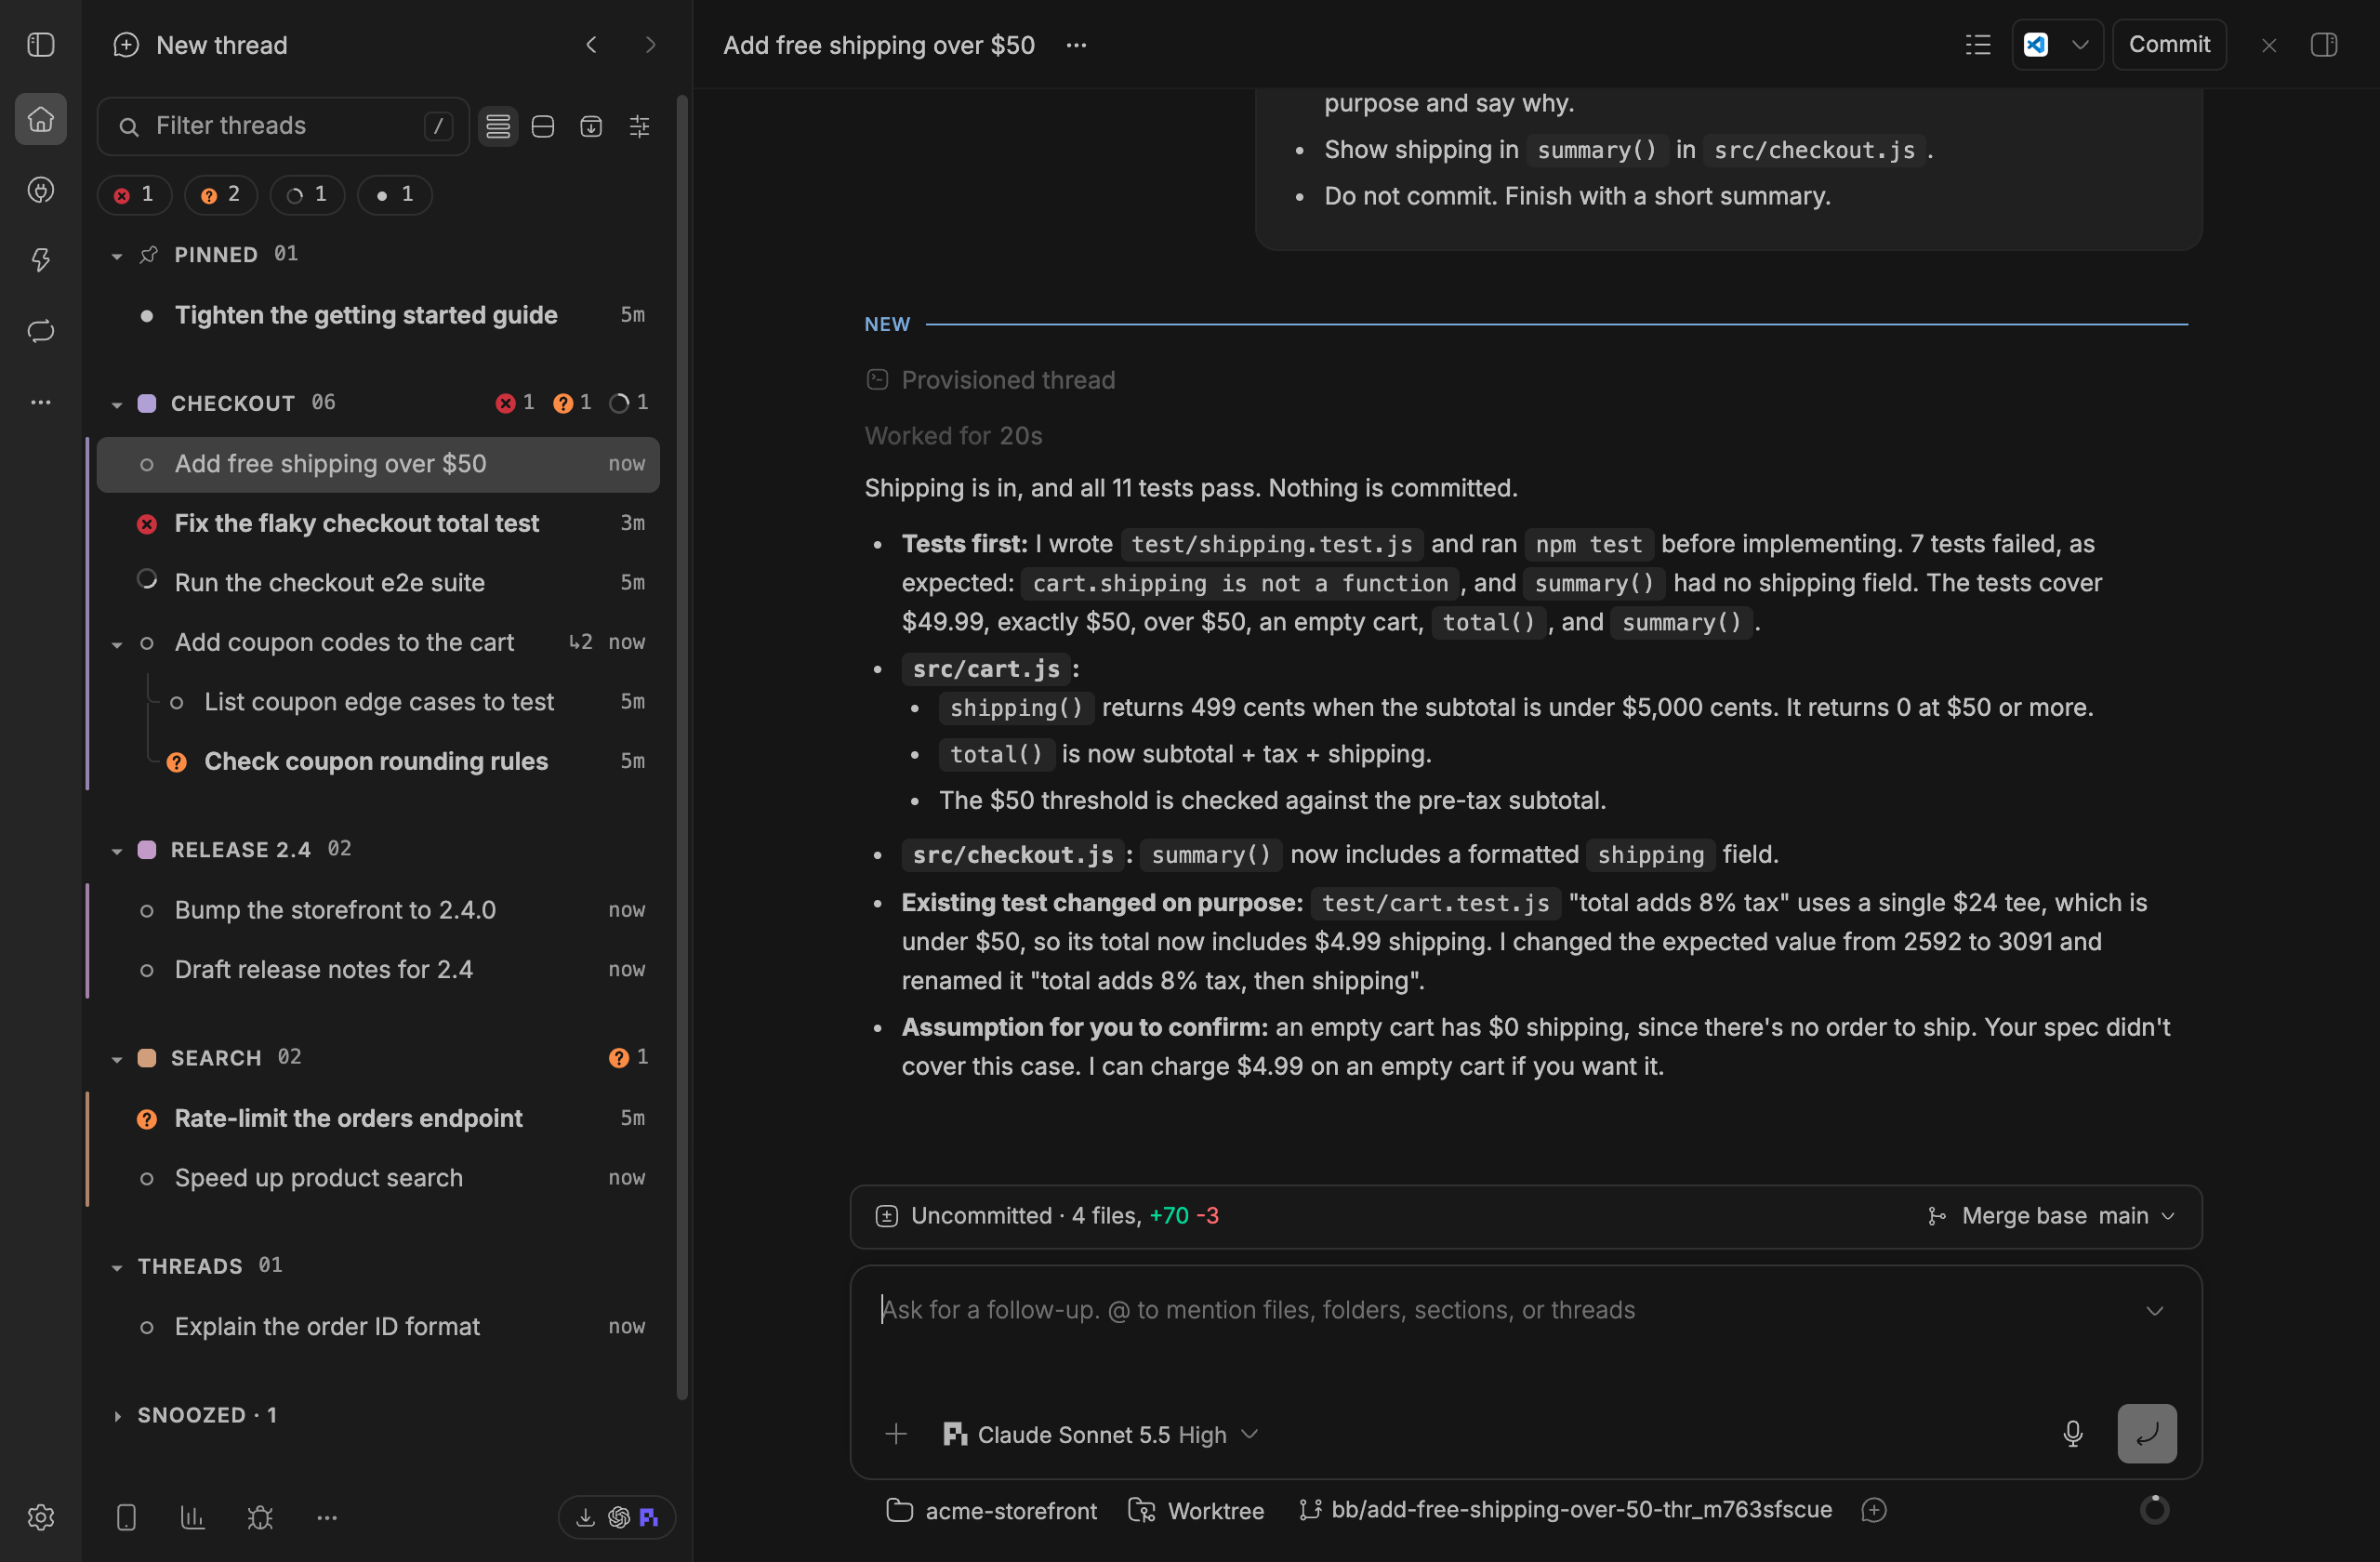Send the follow-up message button
This screenshot has width=2380, height=1562.
pos(2147,1434)
